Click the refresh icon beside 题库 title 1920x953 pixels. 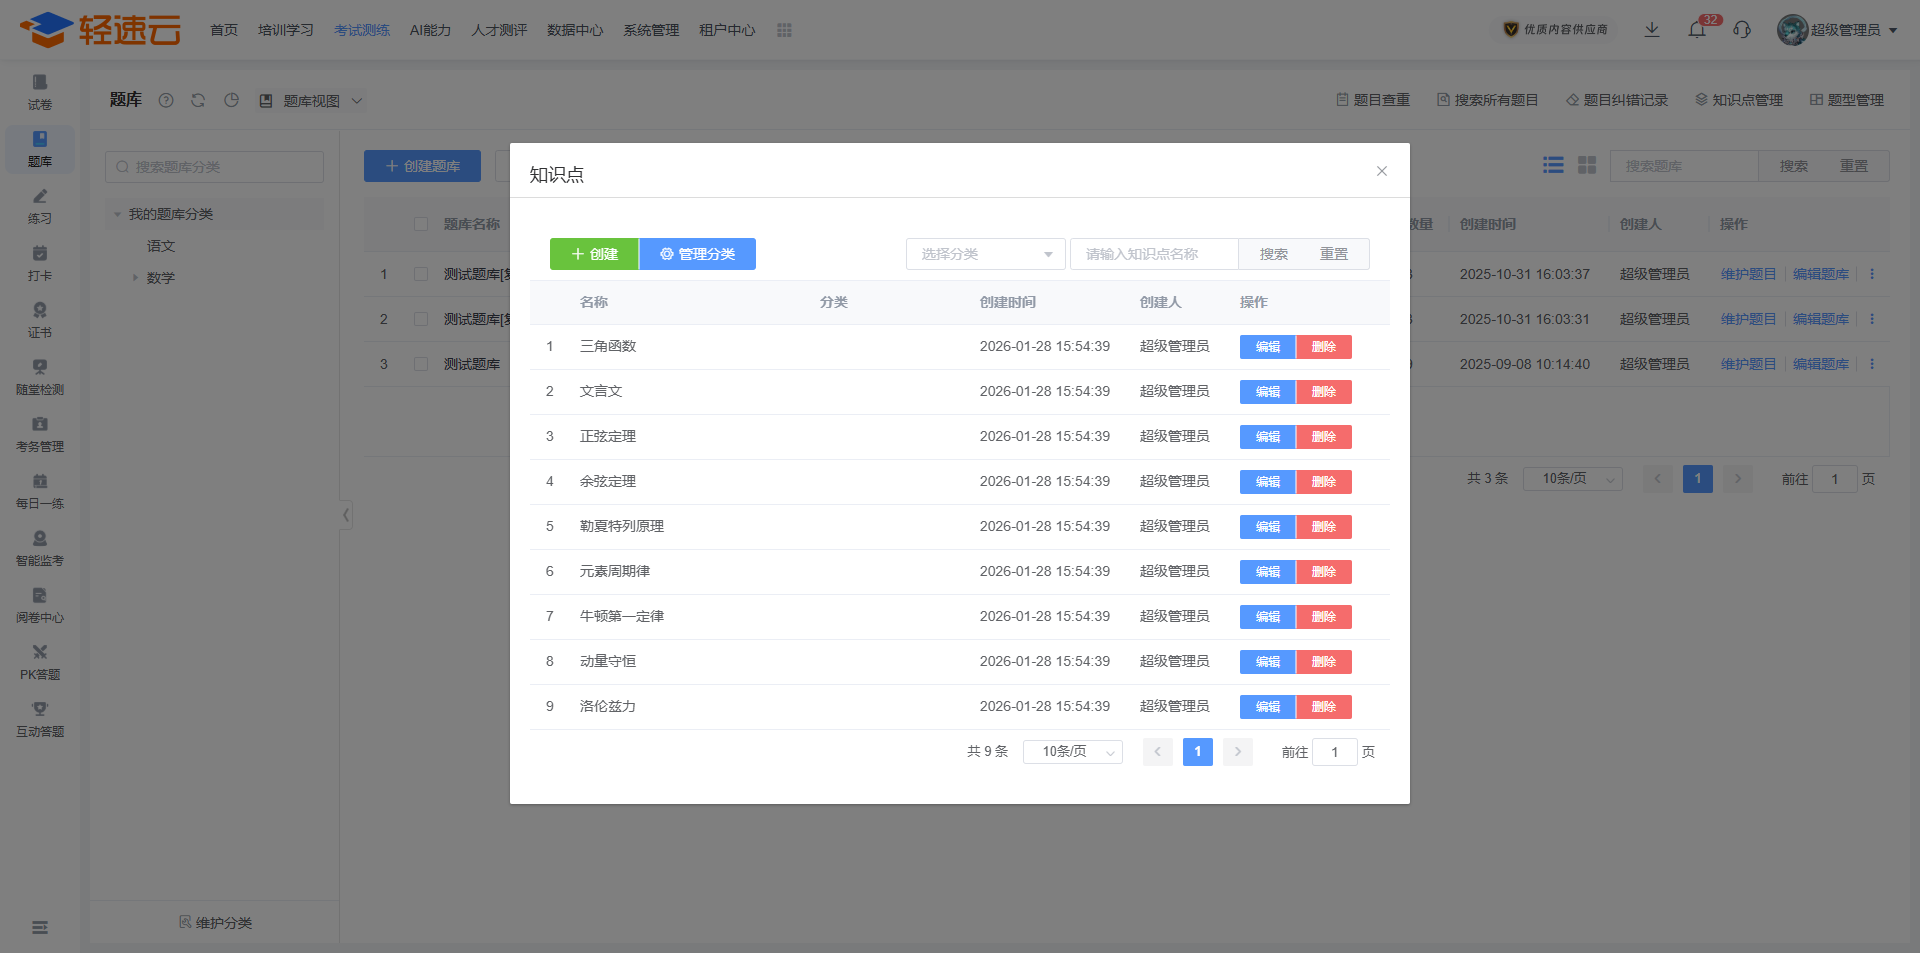(198, 100)
